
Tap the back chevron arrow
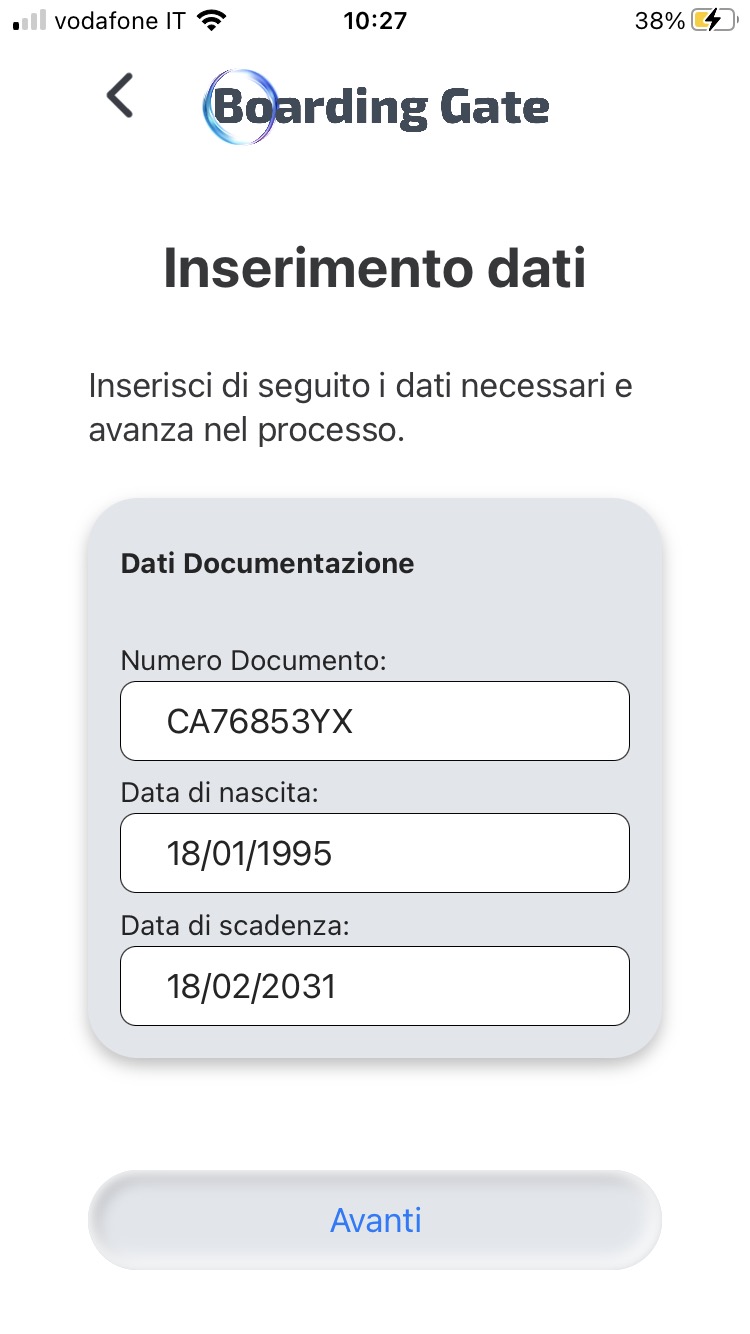point(120,97)
